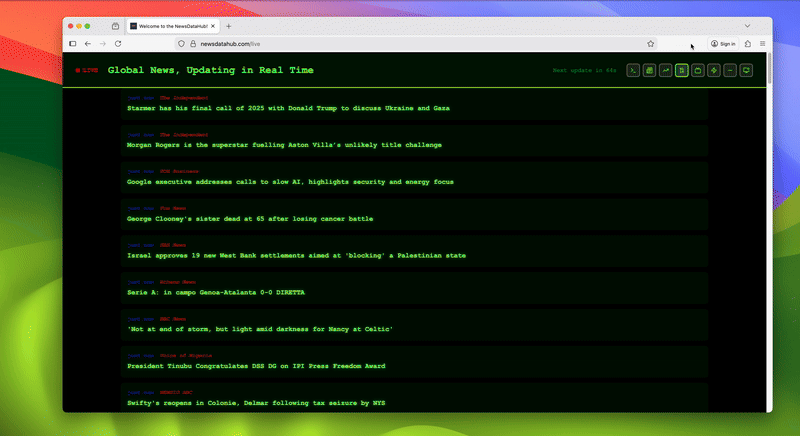
Task: Open Israel approves 19 West Bank settlements headline
Action: coord(296,255)
